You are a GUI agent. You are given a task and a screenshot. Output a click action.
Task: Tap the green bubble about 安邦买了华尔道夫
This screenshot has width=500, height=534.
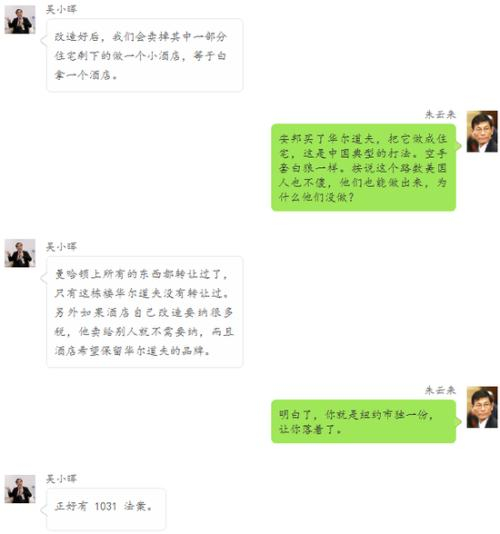click(x=363, y=168)
